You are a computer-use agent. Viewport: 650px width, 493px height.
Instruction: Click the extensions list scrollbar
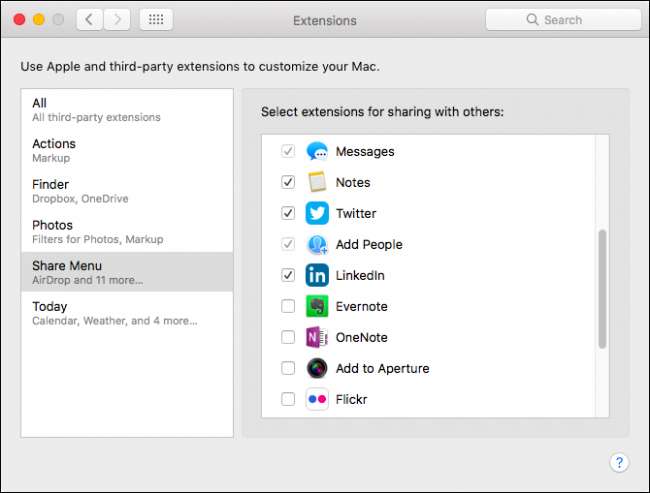point(602,289)
